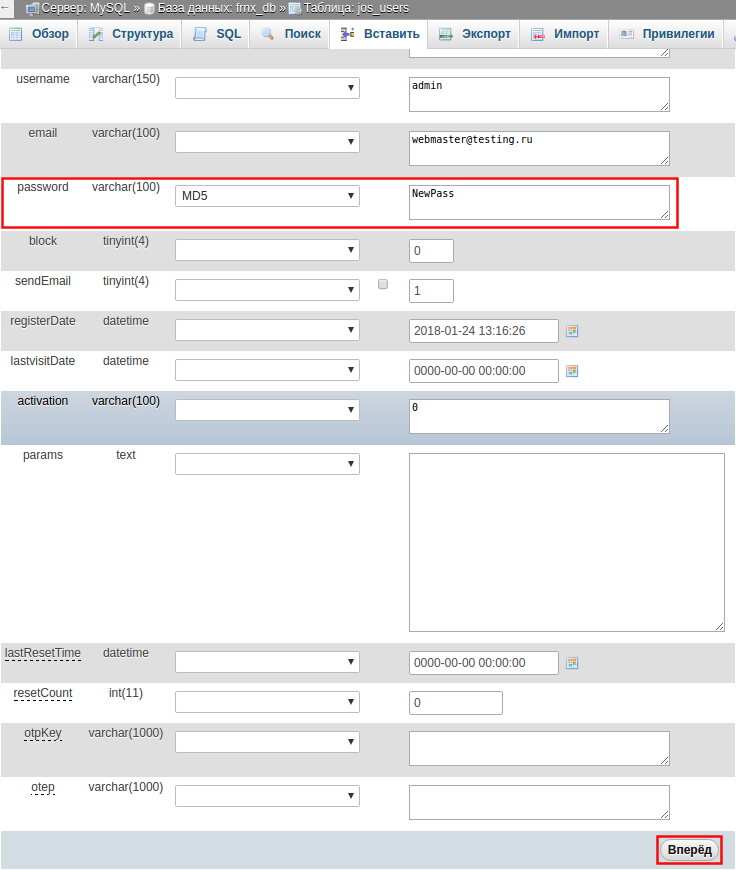Focus the lastvisitDate value field
This screenshot has height=870, width=736.
483,371
